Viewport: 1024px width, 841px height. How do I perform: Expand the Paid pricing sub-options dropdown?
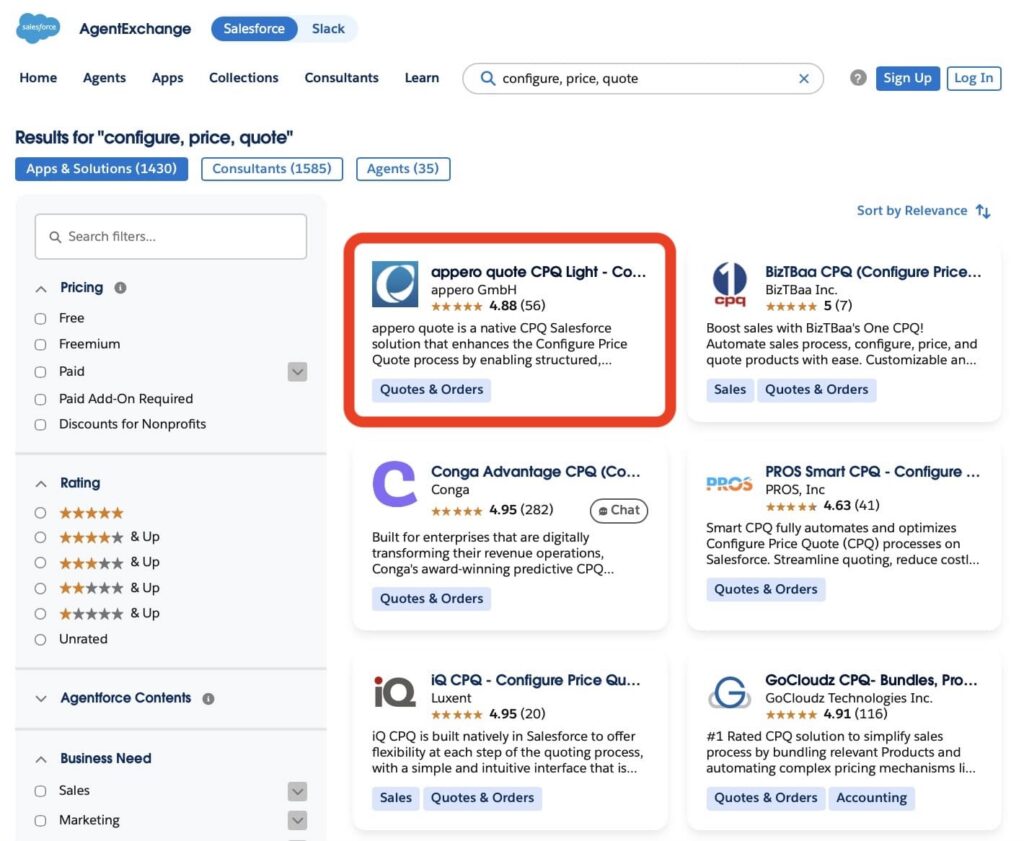[x=297, y=372]
